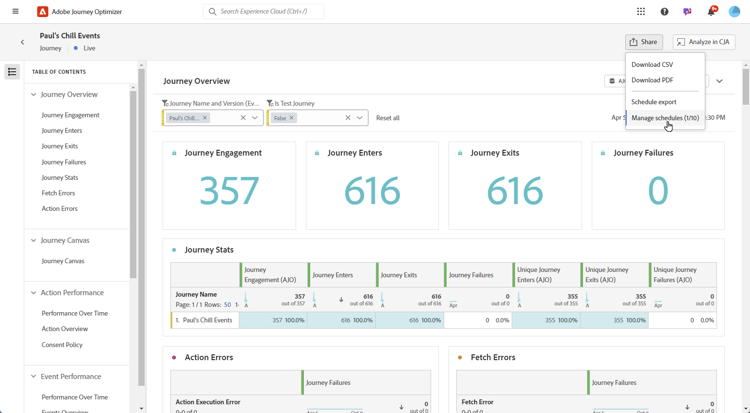Go to Journey Failures in contents
The width and height of the screenshot is (750, 413).
[64, 162]
